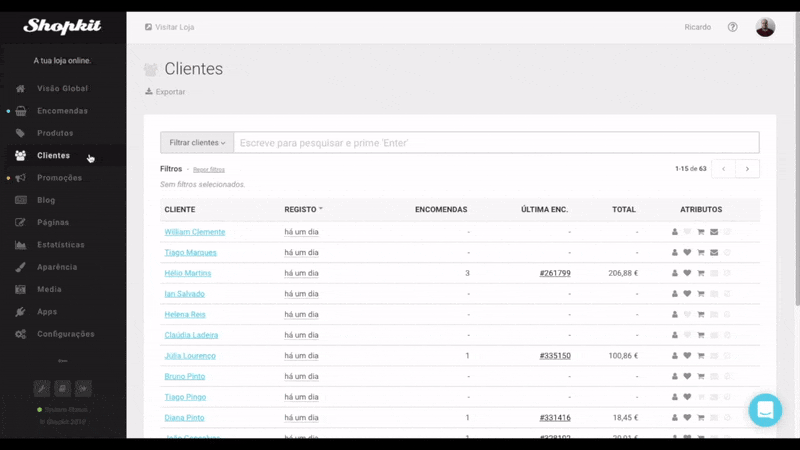Click the Blog sidebar icon

pos(20,200)
